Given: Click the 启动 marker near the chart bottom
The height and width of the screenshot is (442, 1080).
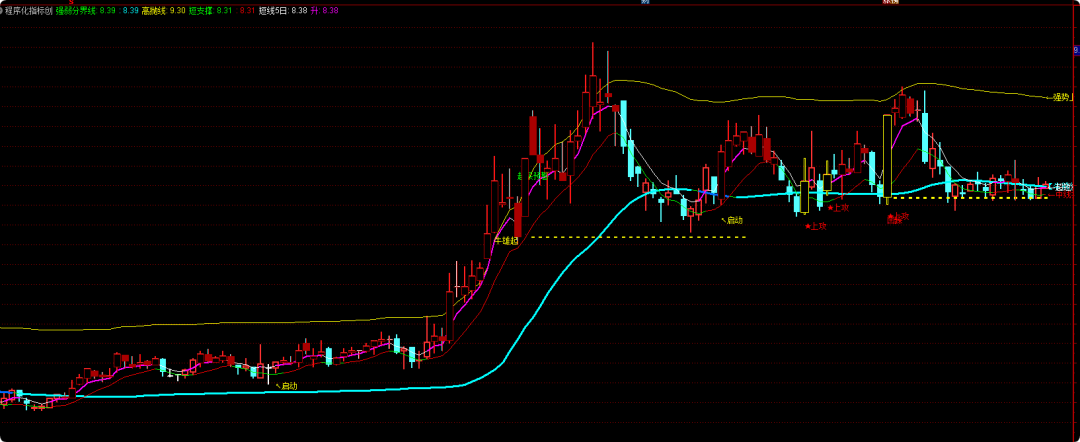Looking at the screenshot, I should (288, 385).
